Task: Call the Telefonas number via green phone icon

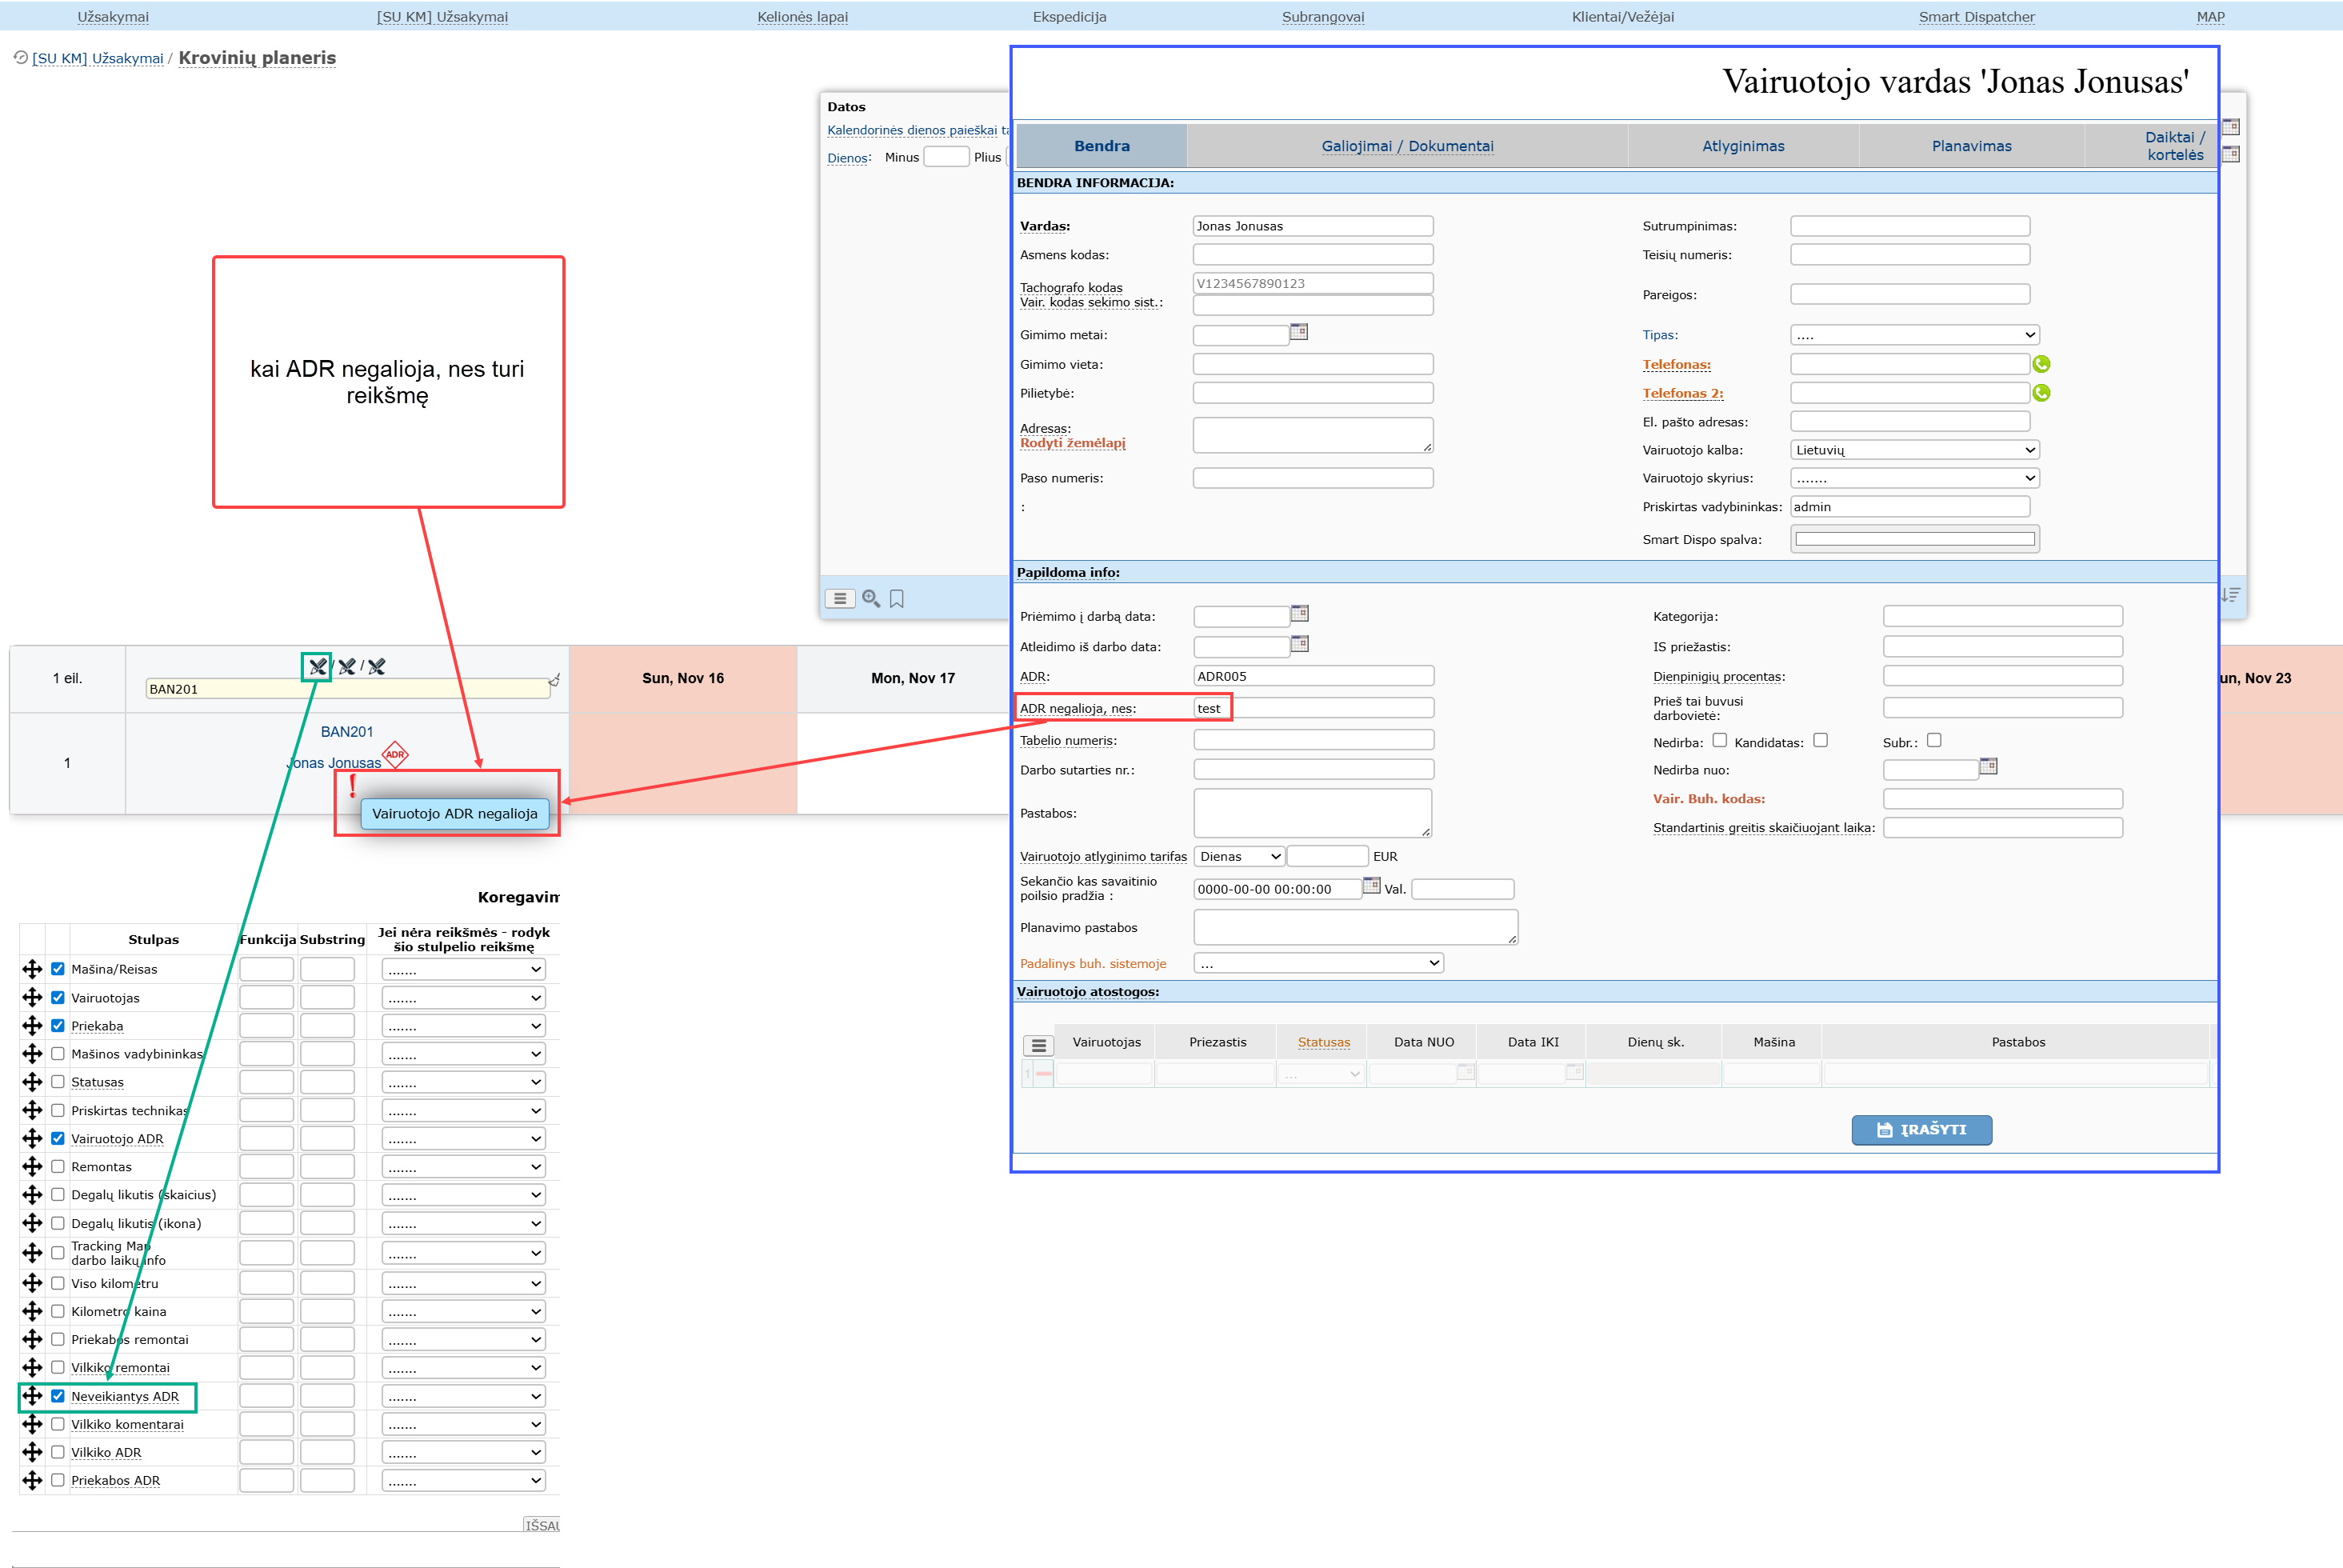Action: click(x=2041, y=364)
